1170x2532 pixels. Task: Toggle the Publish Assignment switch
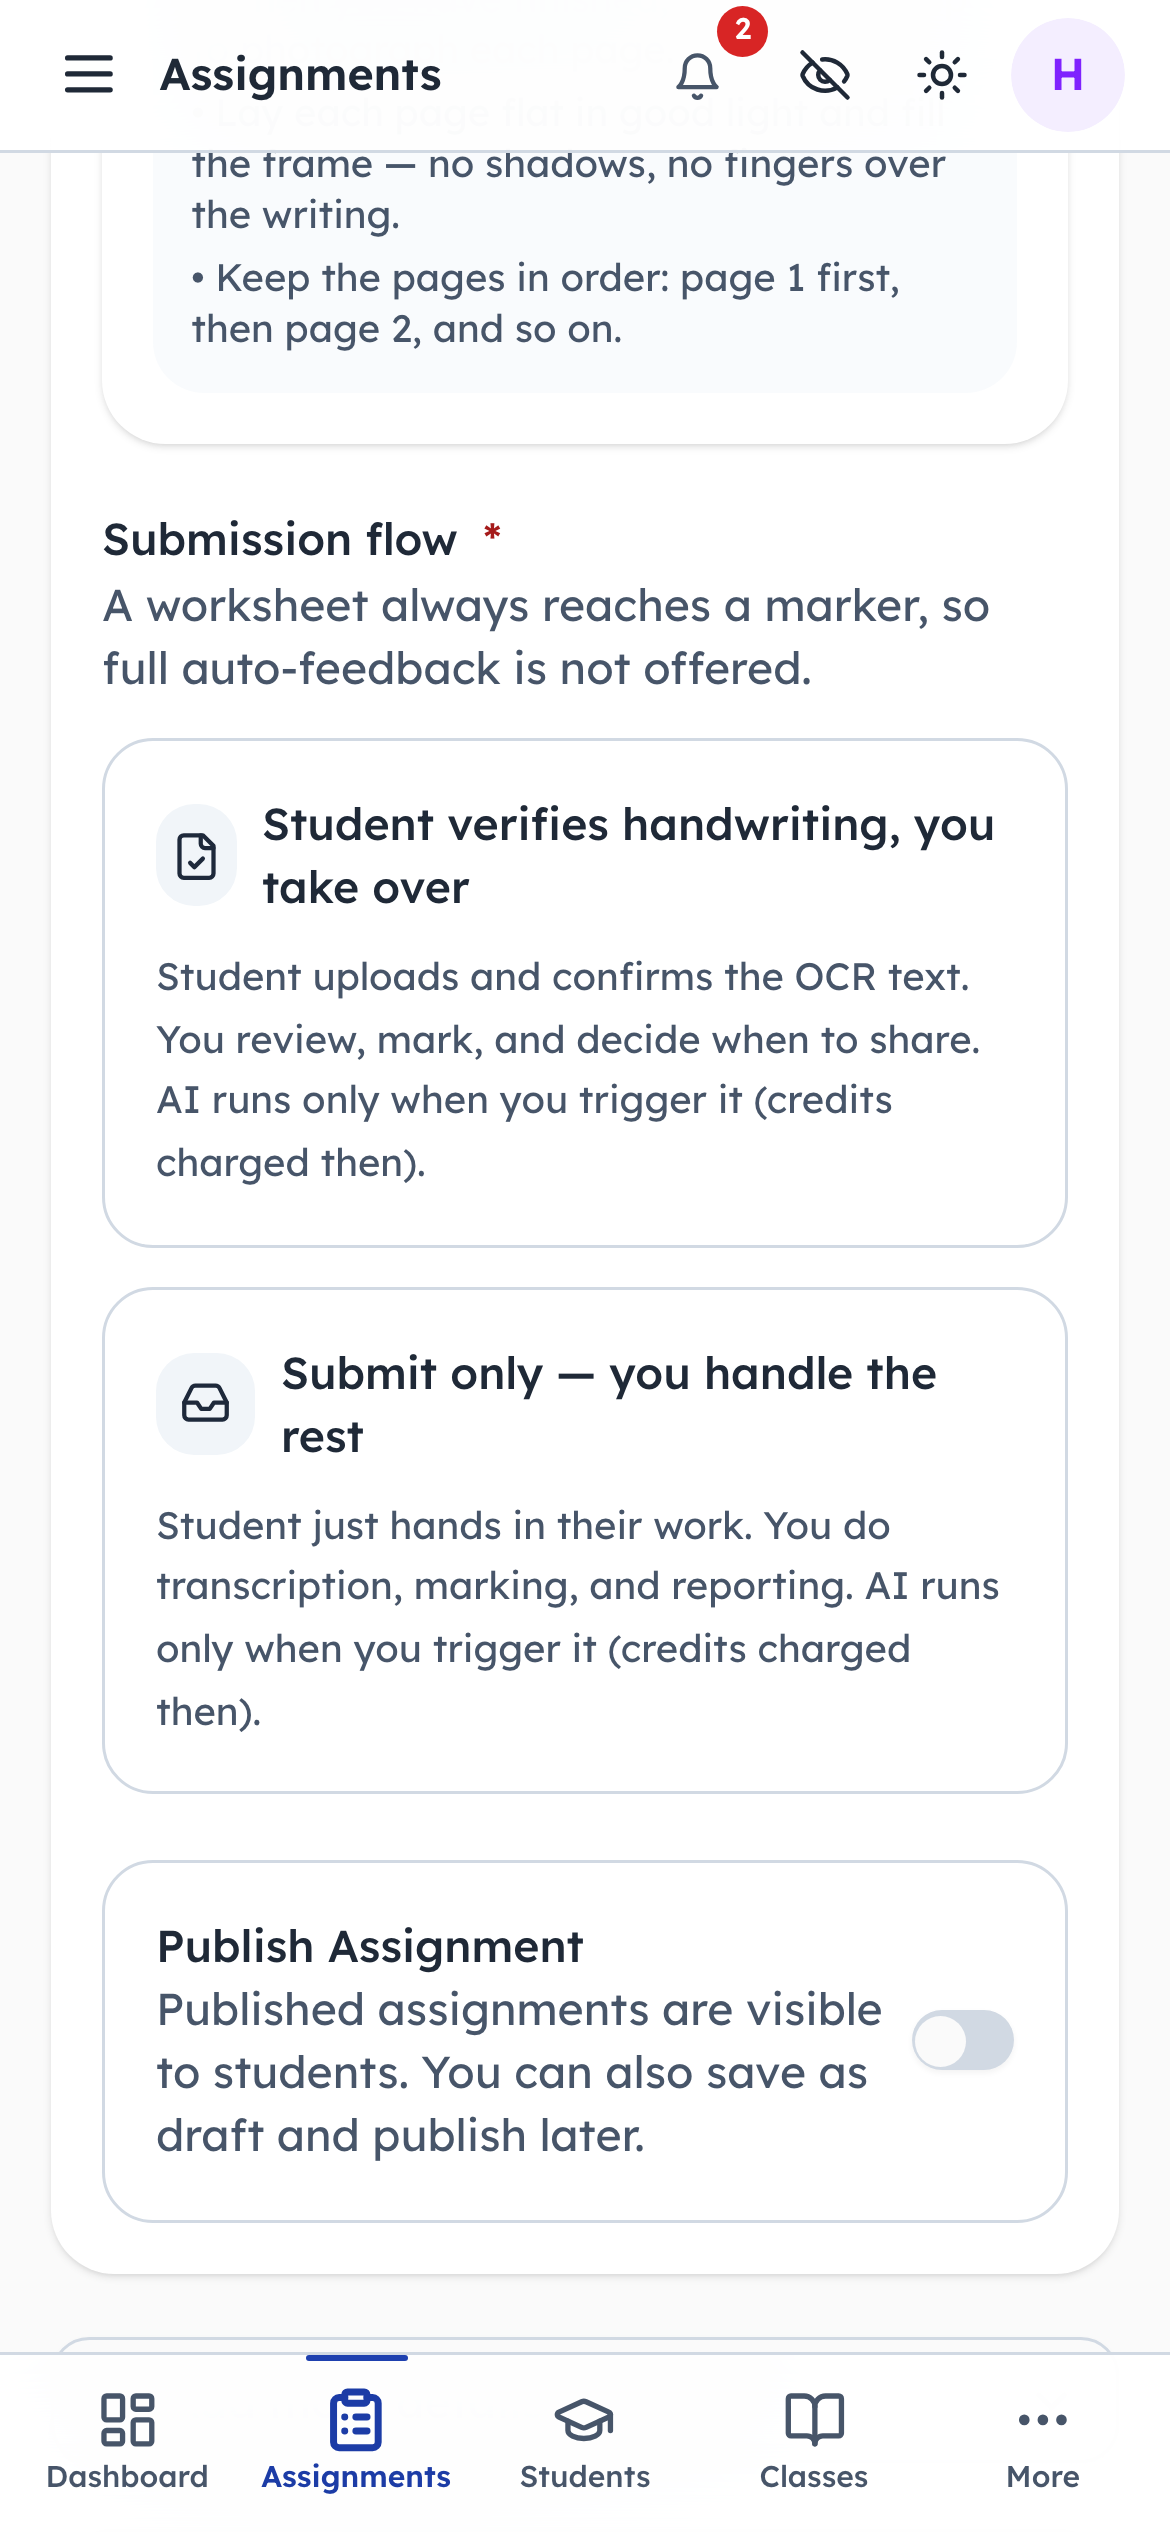963,2040
